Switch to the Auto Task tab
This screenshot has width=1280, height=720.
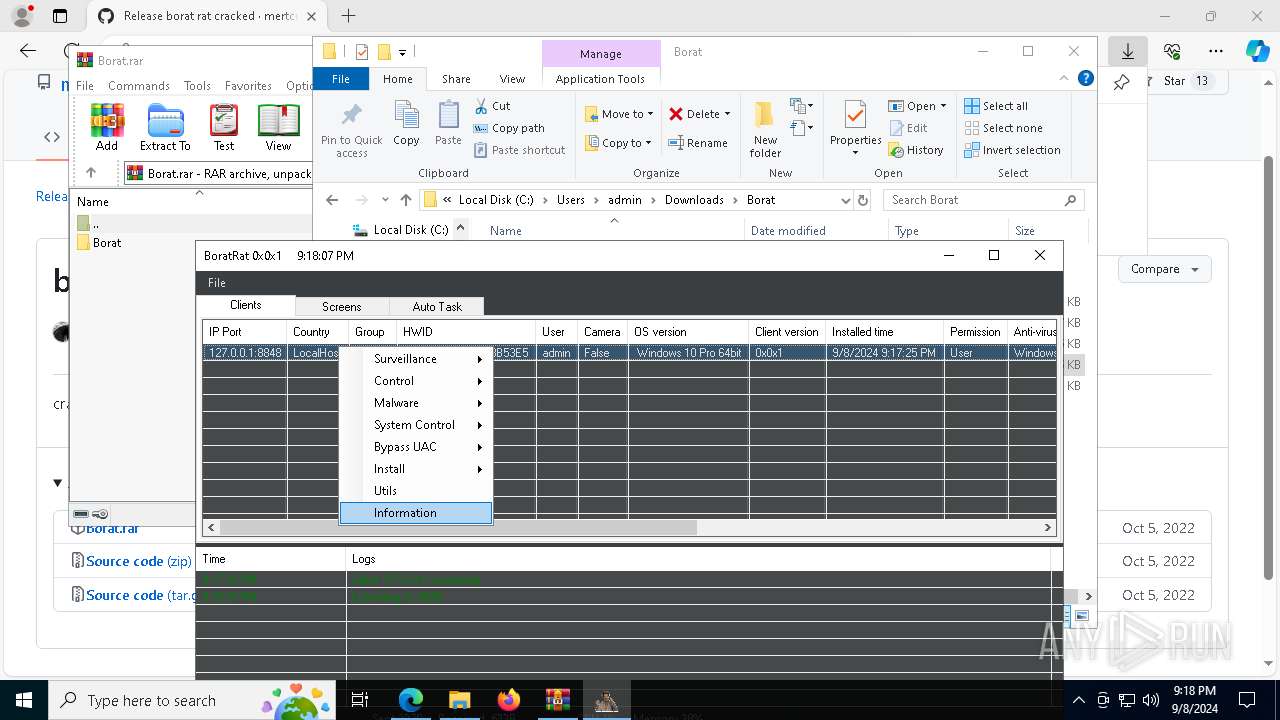pyautogui.click(x=437, y=307)
